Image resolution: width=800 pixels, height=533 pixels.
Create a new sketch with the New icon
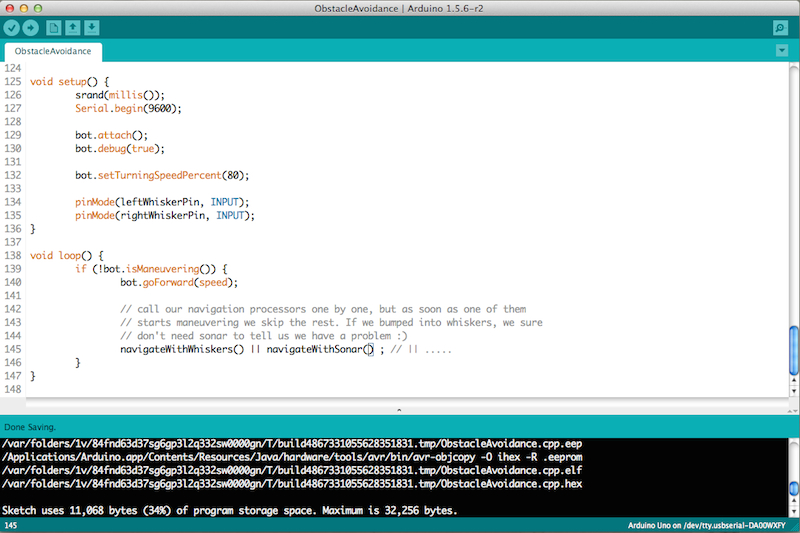coord(54,27)
